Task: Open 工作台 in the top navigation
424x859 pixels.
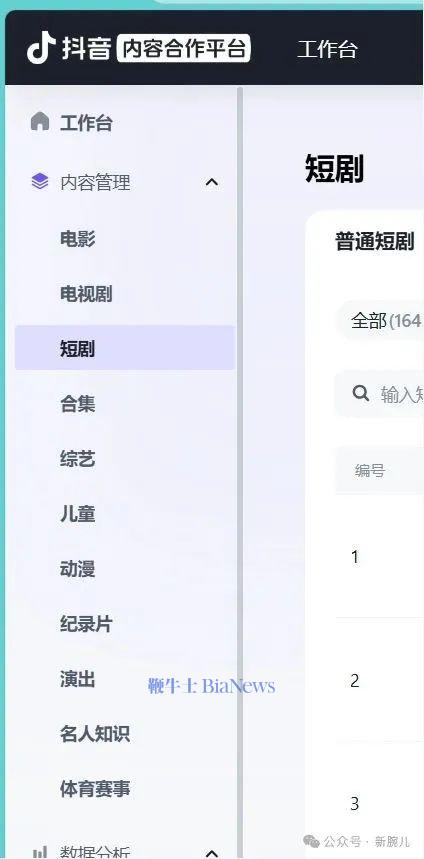Action: click(x=327, y=49)
